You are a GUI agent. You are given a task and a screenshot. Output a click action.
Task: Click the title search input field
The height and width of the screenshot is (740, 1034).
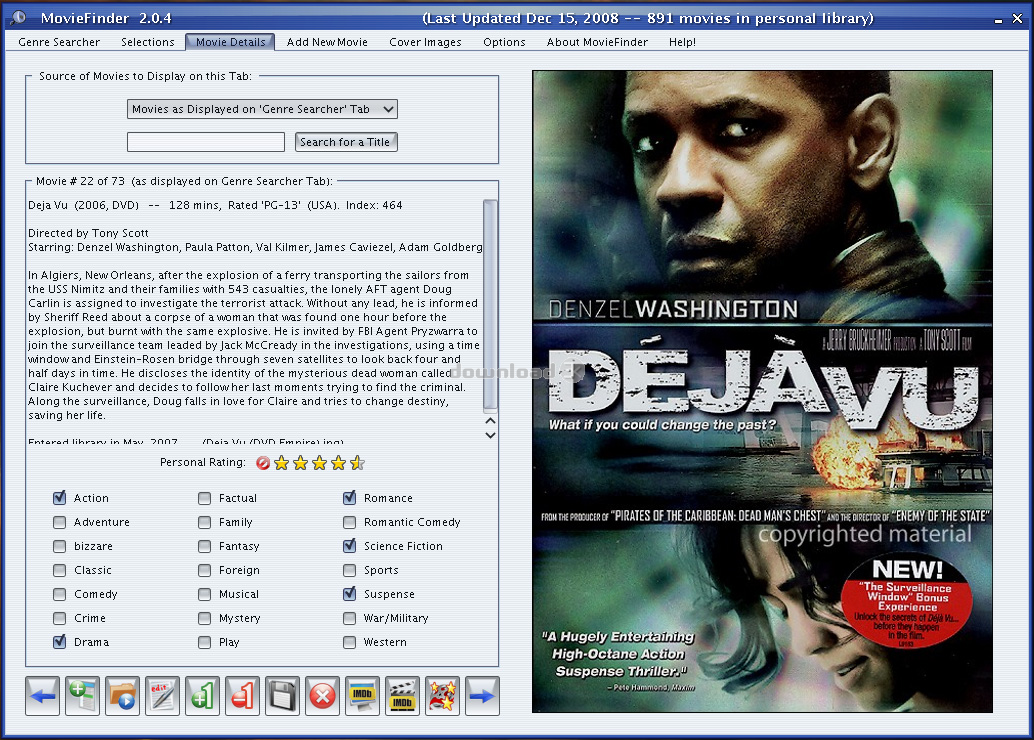(206, 142)
